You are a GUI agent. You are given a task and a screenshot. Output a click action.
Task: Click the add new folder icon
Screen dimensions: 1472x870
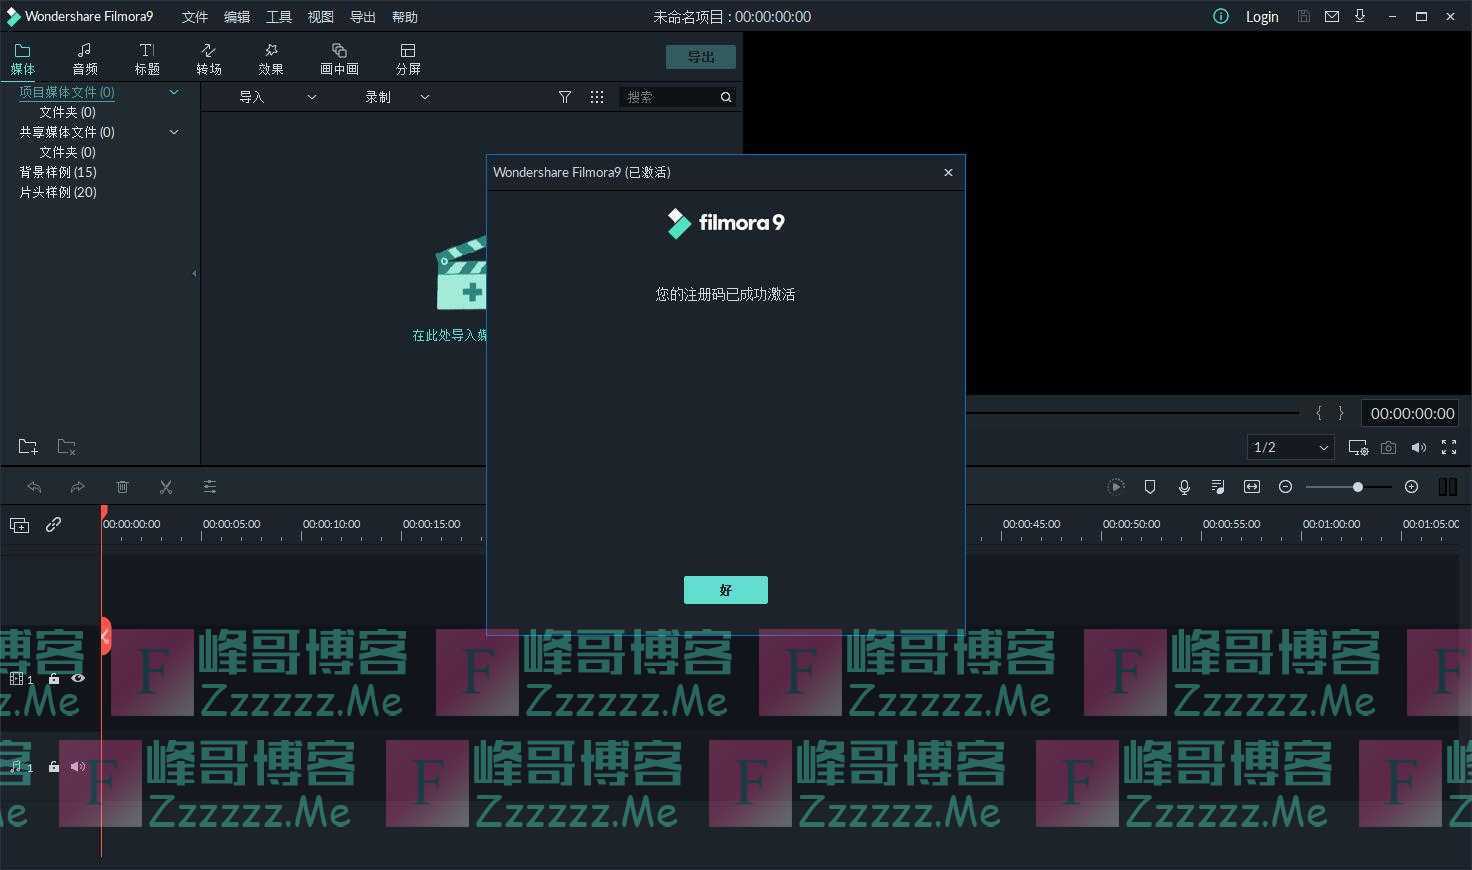[x=28, y=447]
